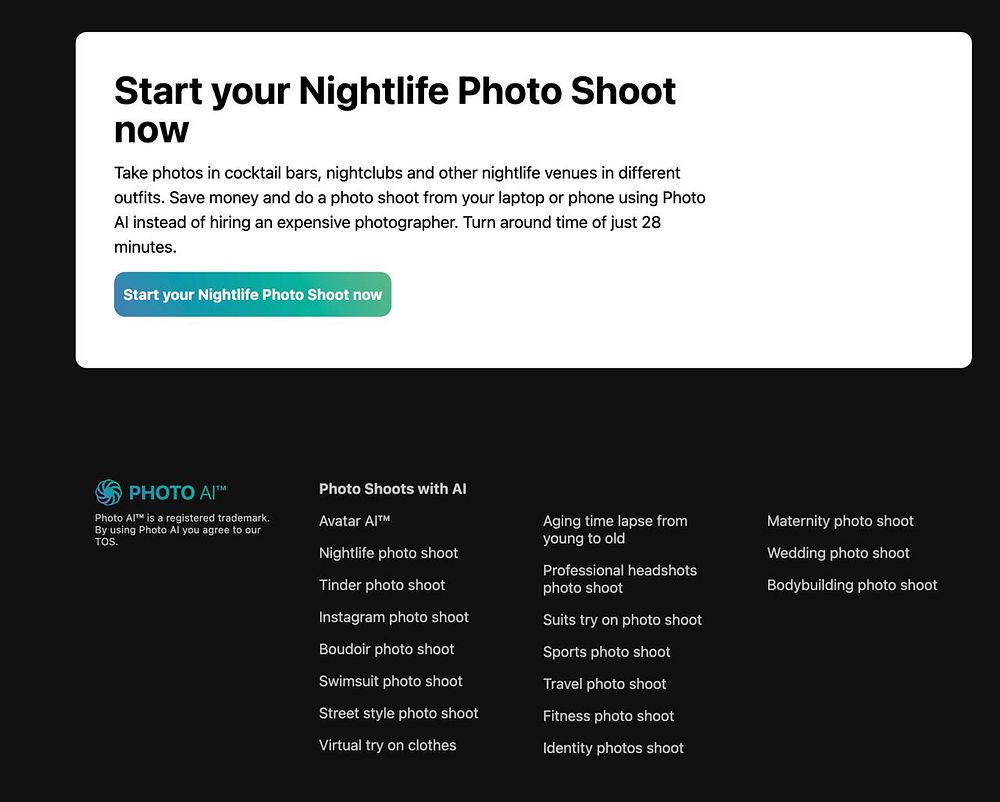Open Virtual try on clothes
The width and height of the screenshot is (1000, 802).
point(388,745)
